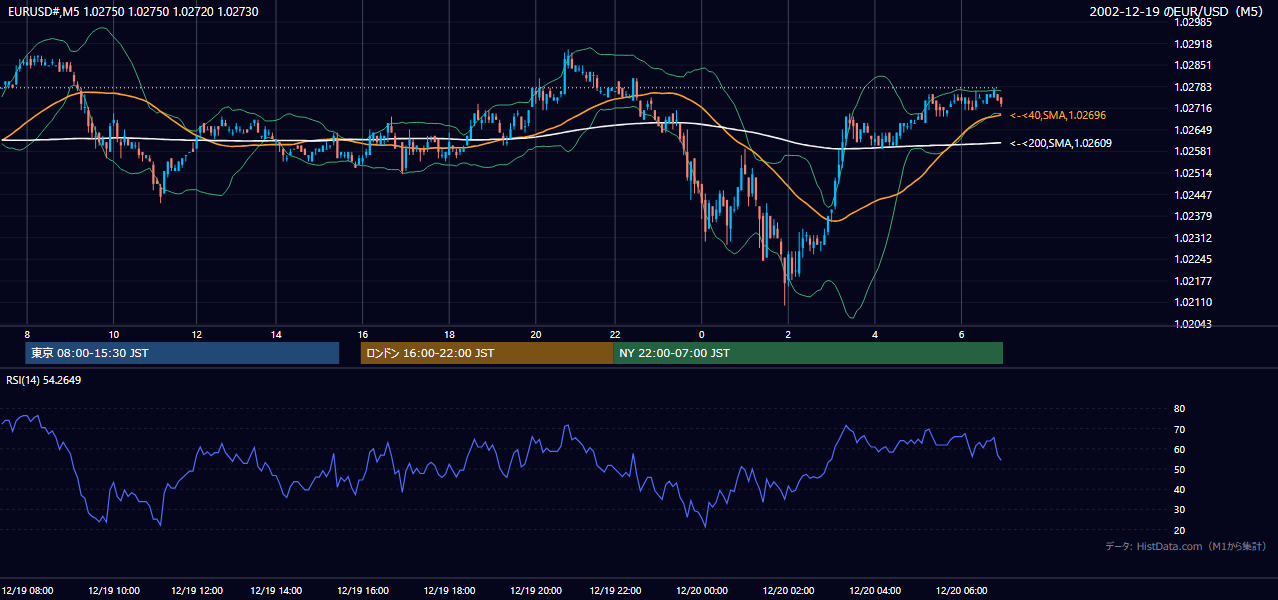Click hour label 16 on price chart axis
1278x600 pixels.
coord(363,334)
